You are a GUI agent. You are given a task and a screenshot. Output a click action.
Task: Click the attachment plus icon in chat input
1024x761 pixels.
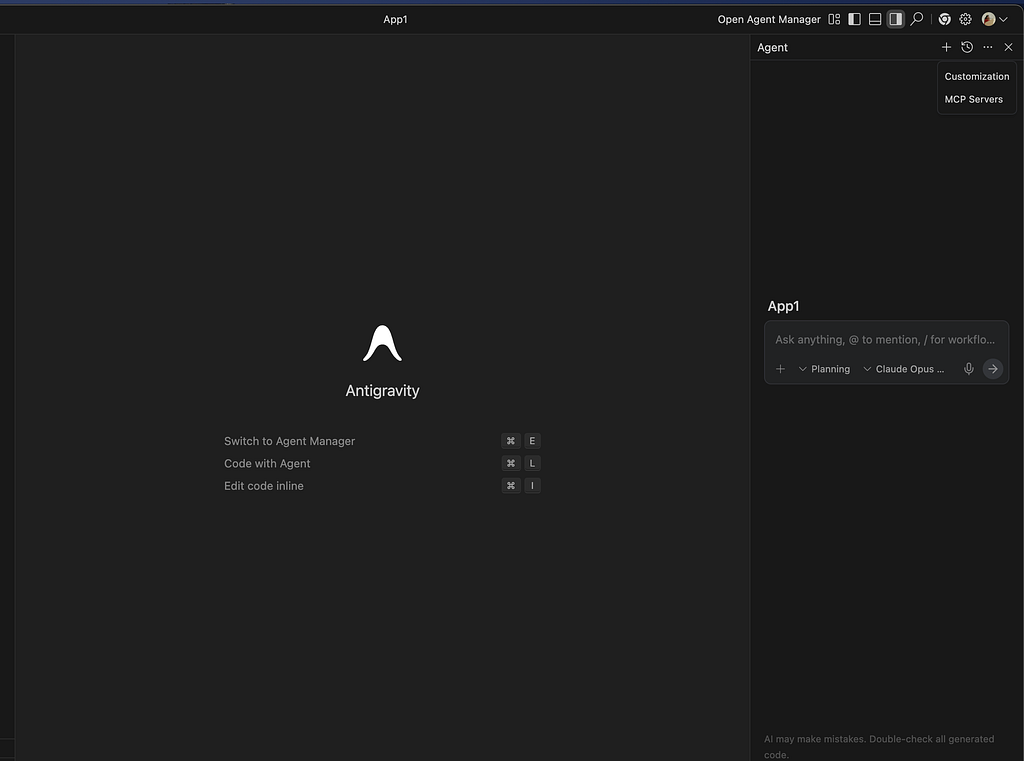click(780, 368)
